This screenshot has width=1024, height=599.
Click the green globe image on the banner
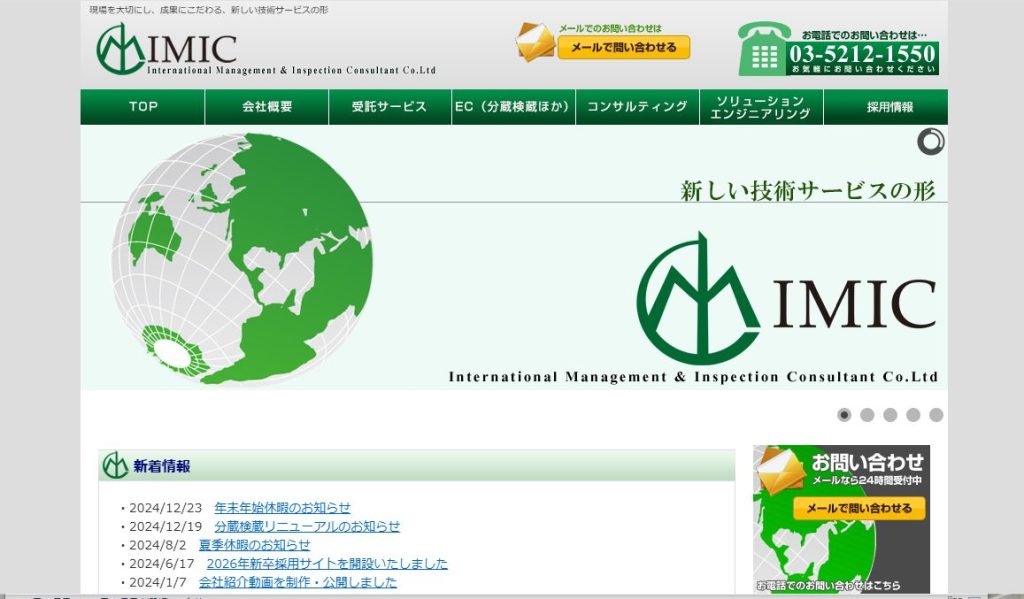242,259
